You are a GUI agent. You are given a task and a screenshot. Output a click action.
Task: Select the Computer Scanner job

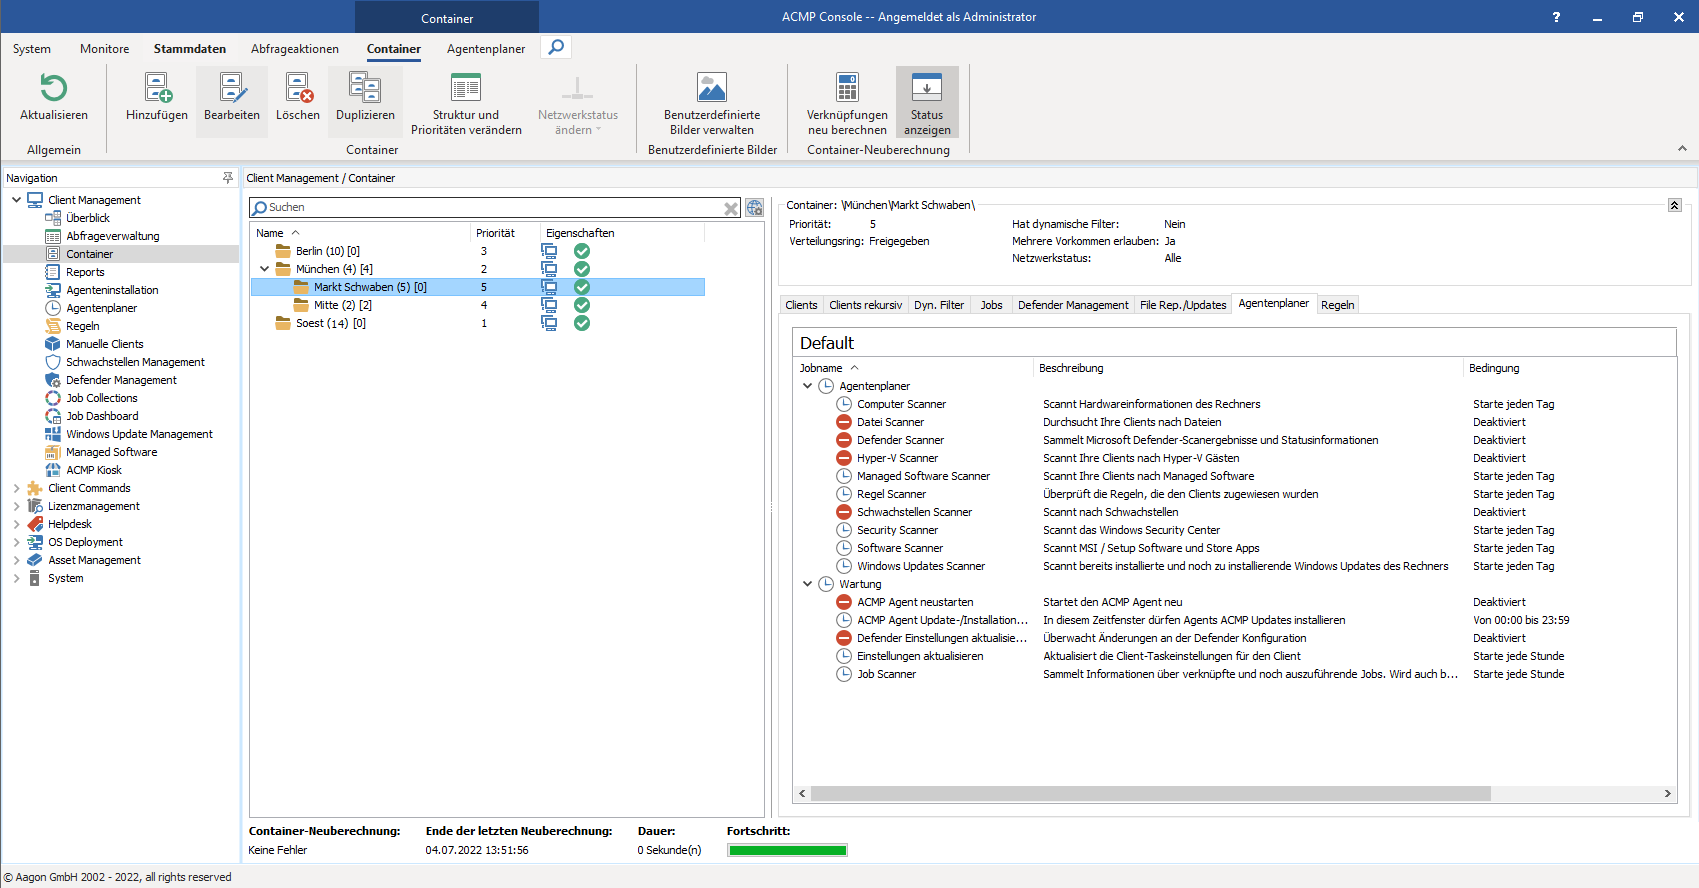click(901, 404)
